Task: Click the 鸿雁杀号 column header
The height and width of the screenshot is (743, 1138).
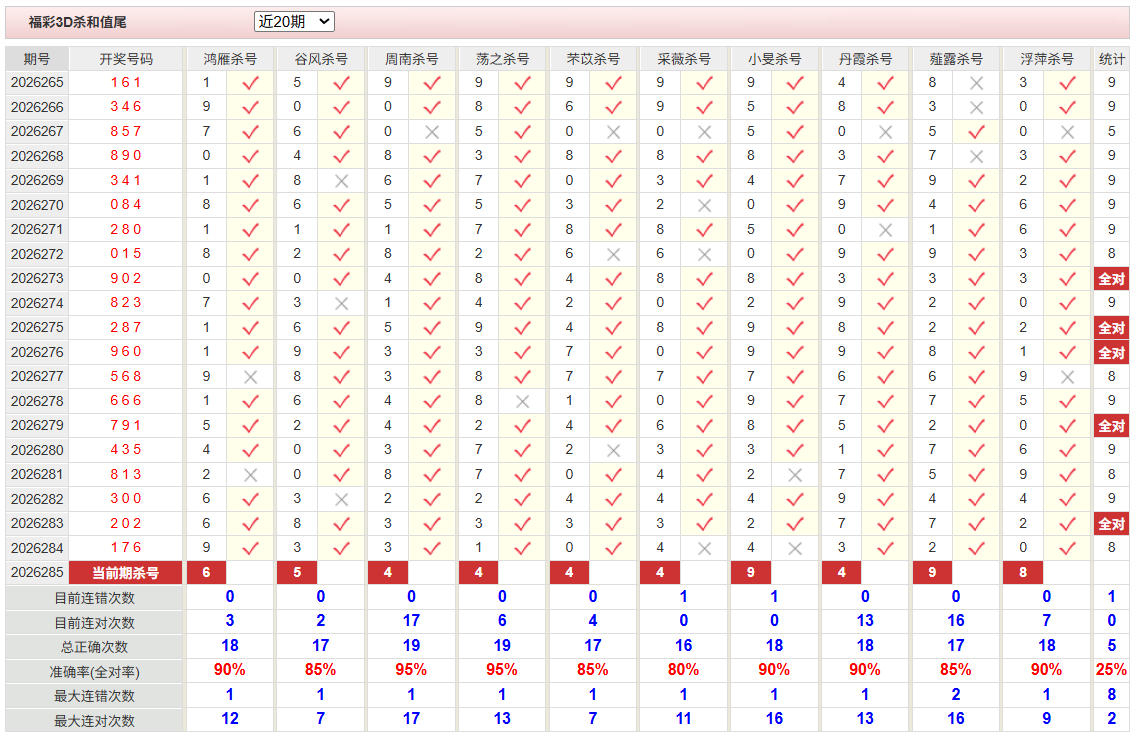Action: [x=230, y=59]
